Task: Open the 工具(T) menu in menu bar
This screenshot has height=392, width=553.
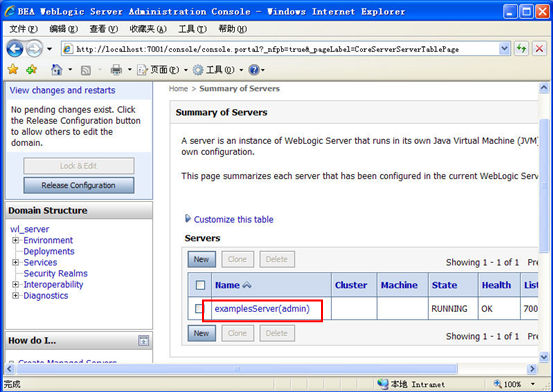Action: pyautogui.click(x=192, y=29)
